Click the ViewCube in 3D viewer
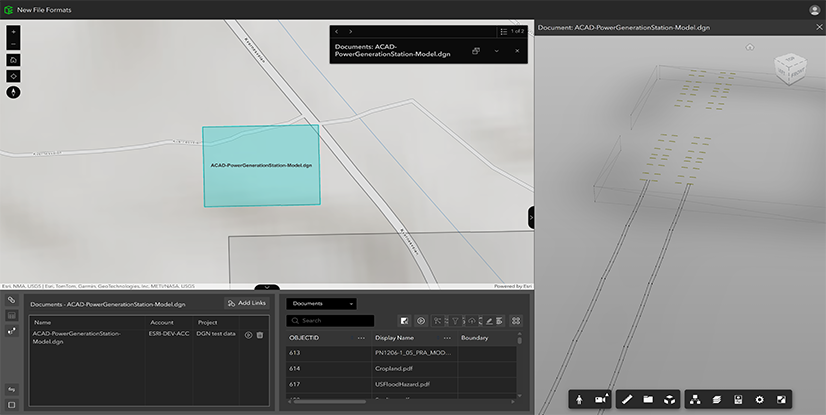826x415 pixels. tap(790, 68)
